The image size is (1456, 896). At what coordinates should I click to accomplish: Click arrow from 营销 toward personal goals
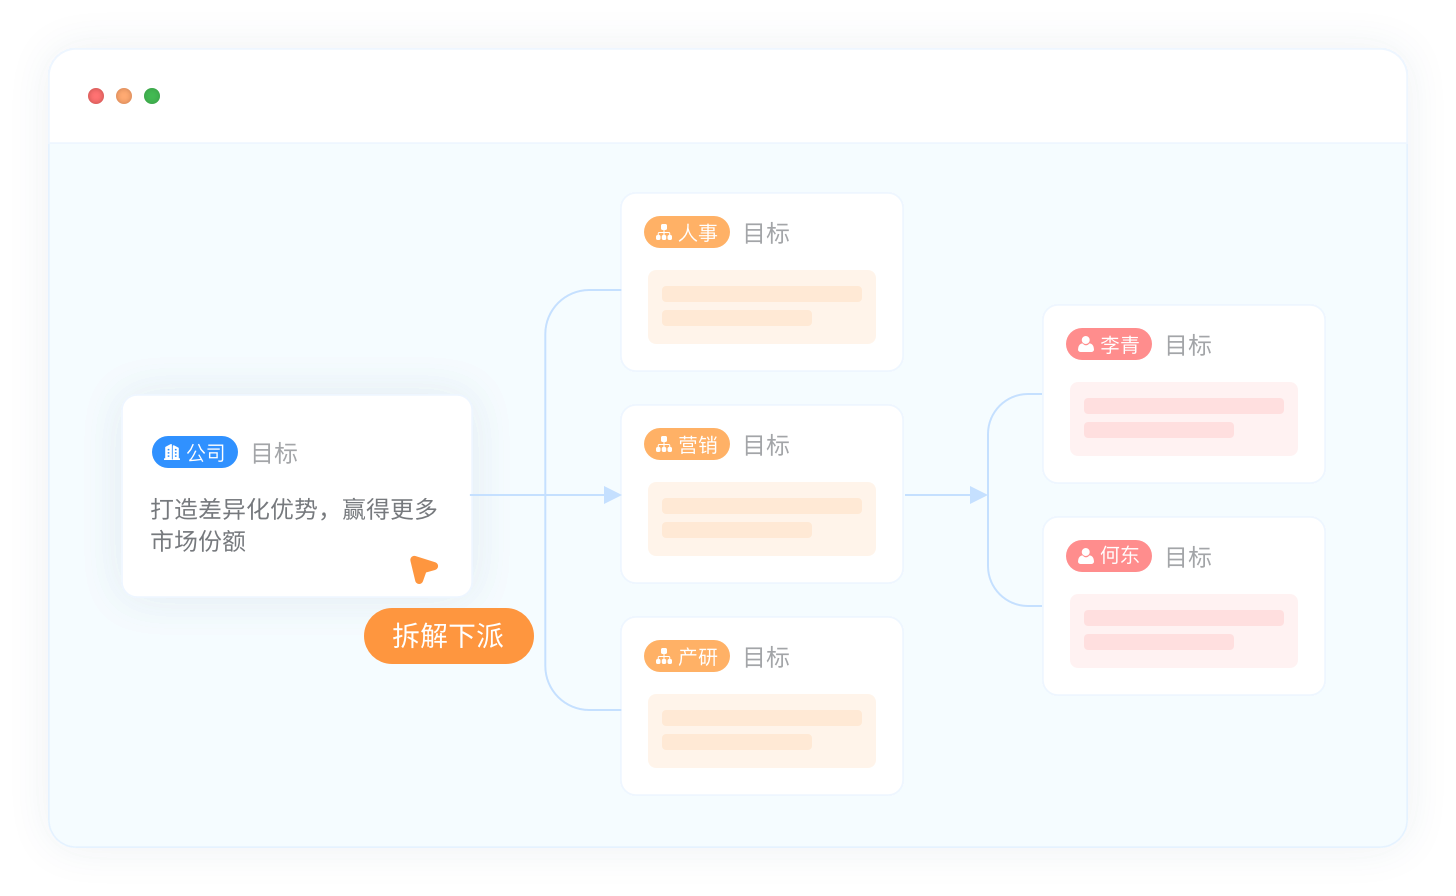tap(977, 495)
